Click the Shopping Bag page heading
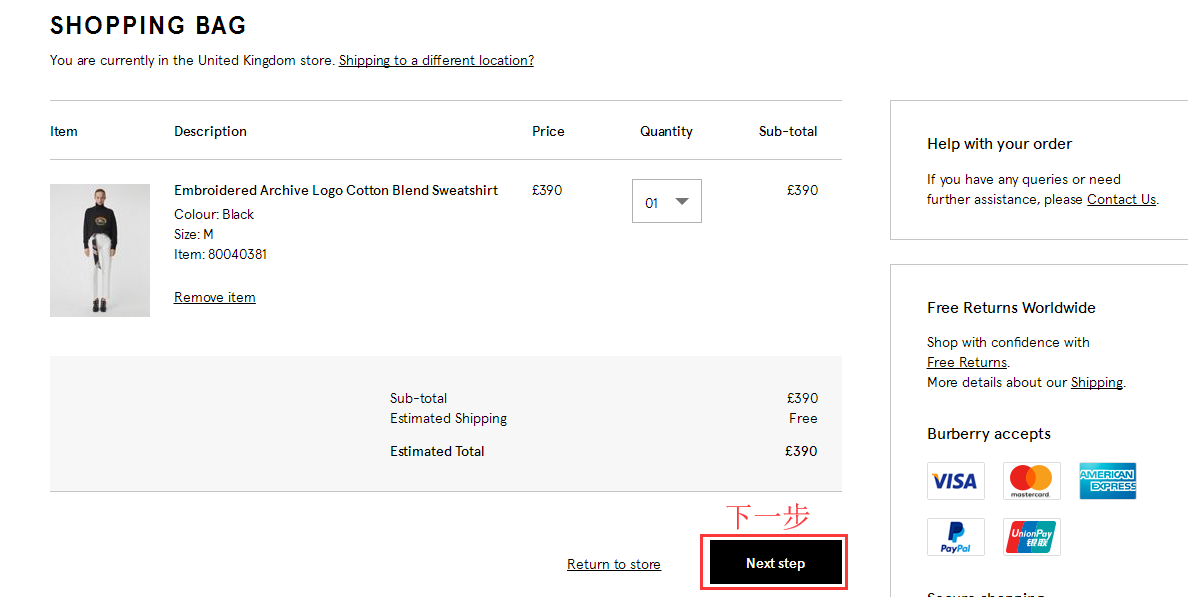This screenshot has width=1188, height=597. (148, 26)
